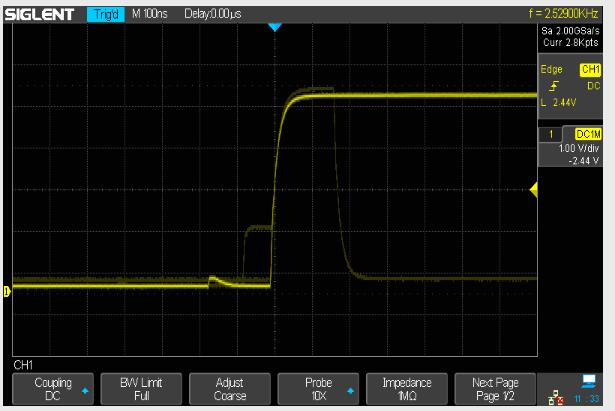The width and height of the screenshot is (615, 411).
Task: Click the trigger level L 2.44V value
Action: tap(559, 102)
